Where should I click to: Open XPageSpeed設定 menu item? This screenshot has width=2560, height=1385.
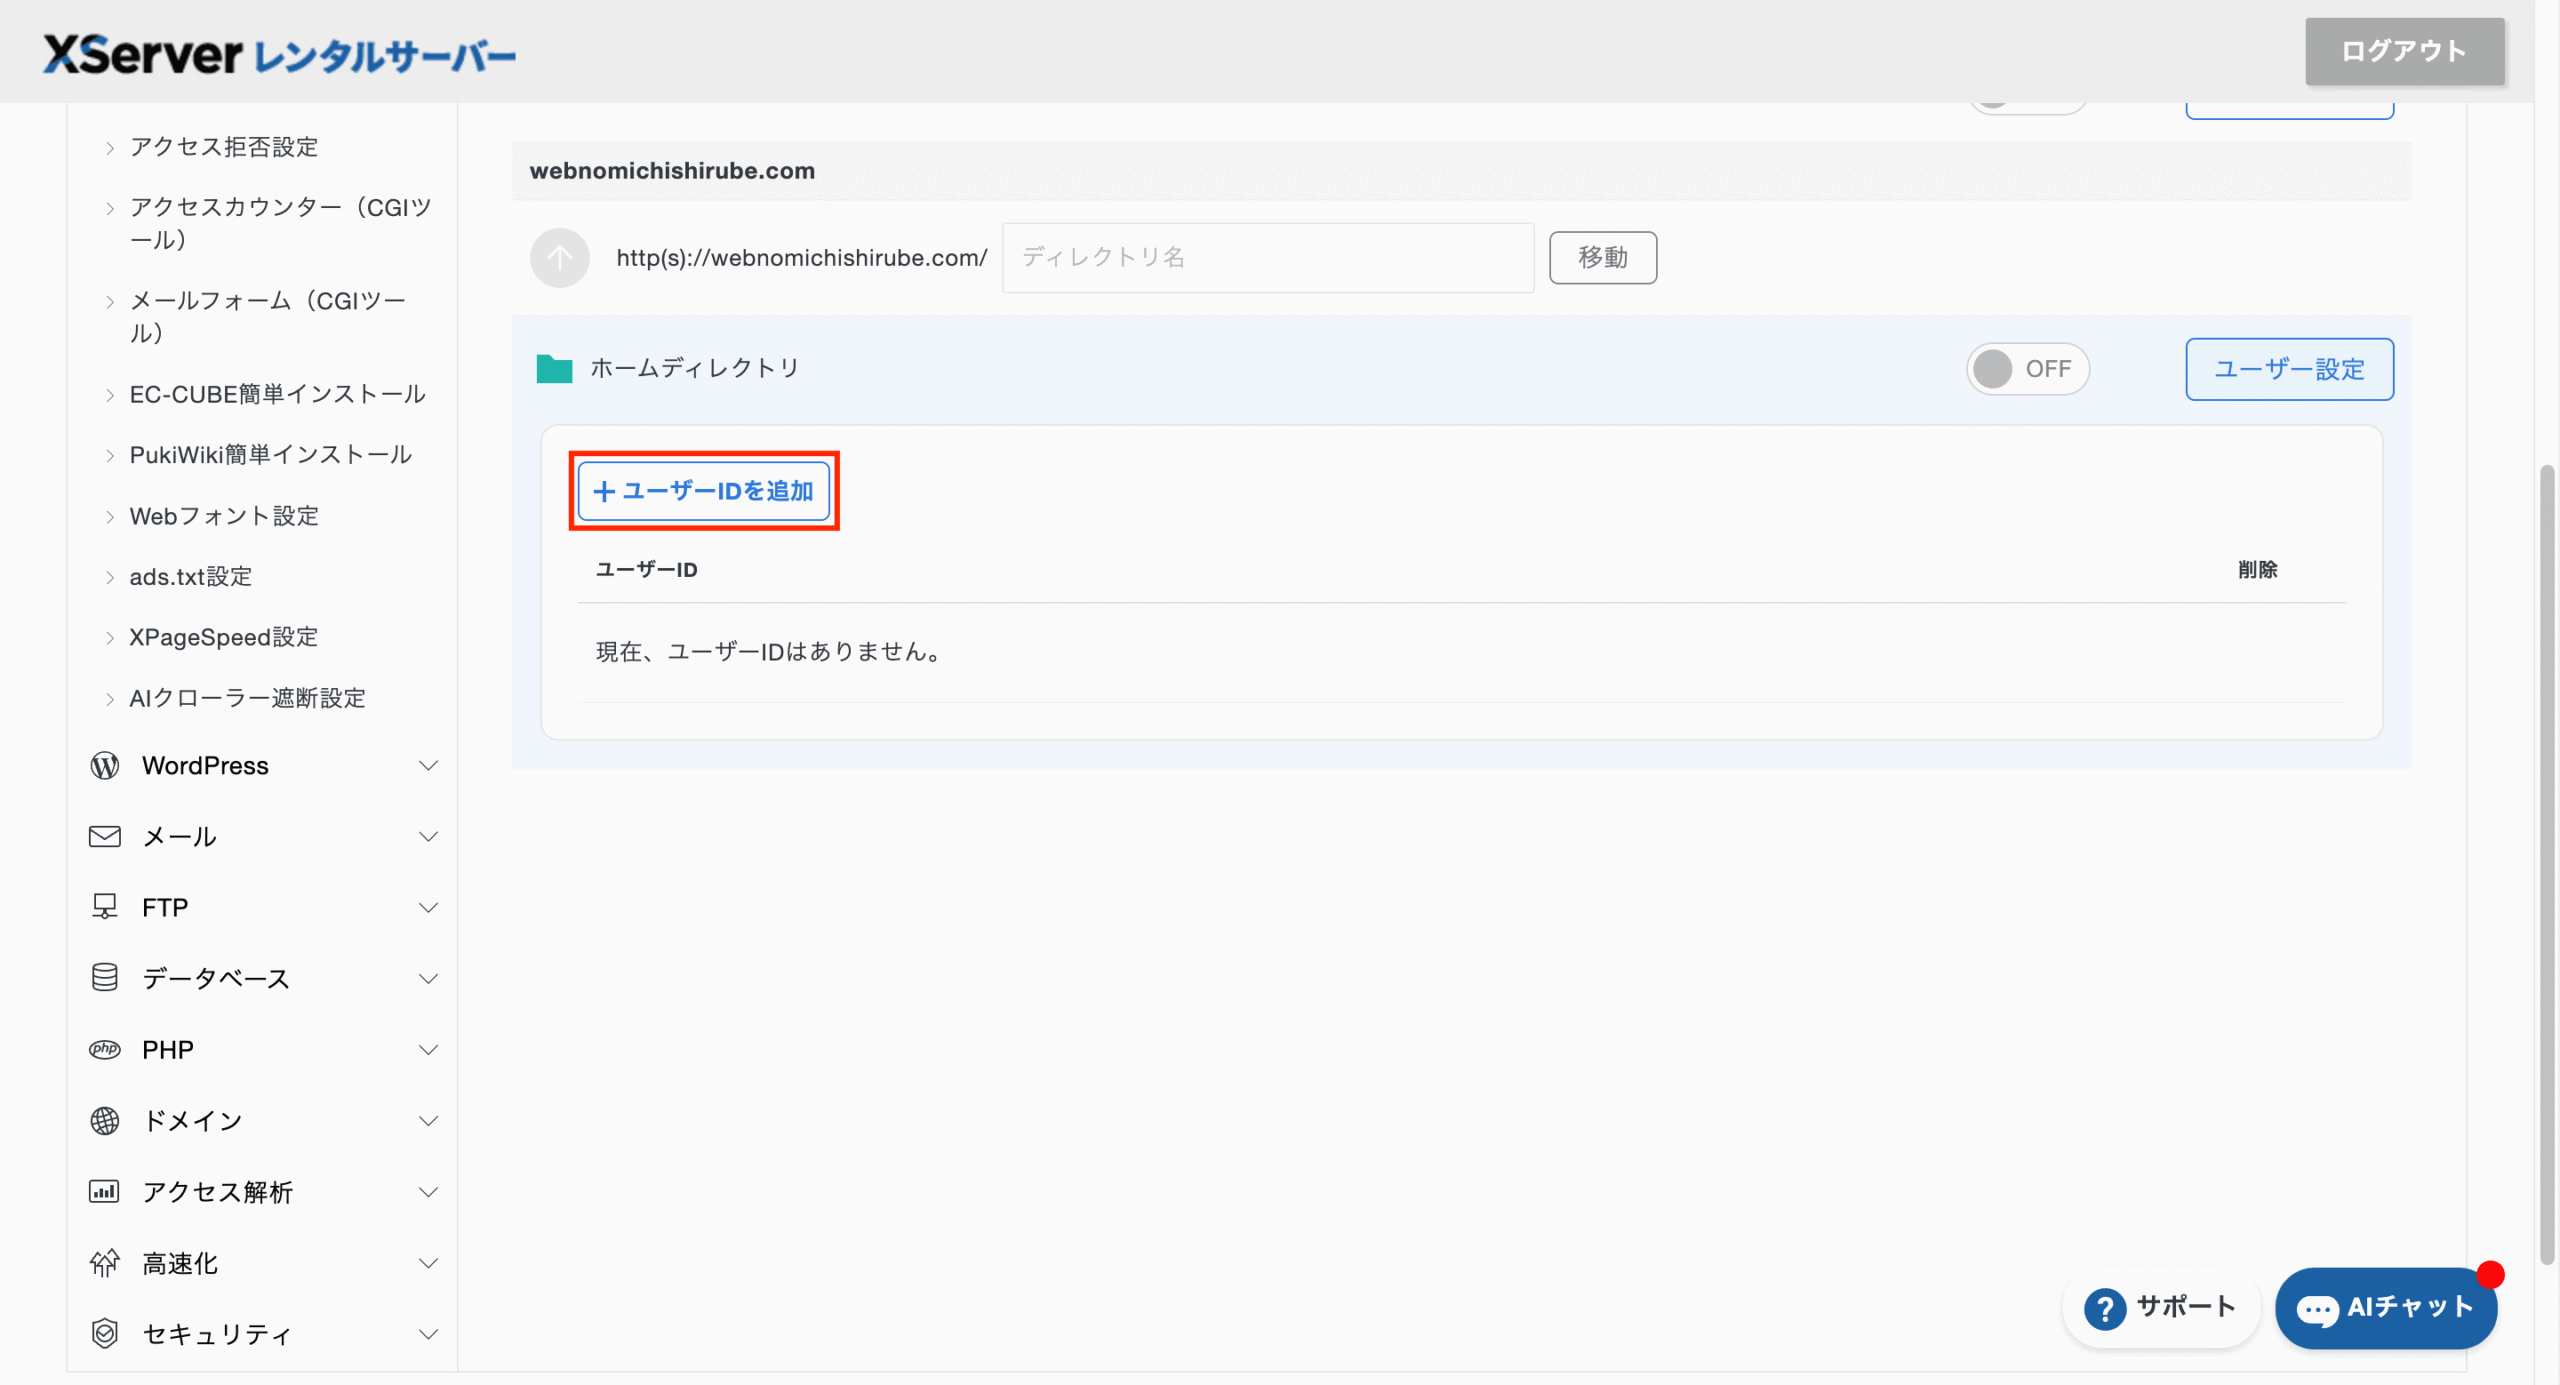[x=223, y=637]
